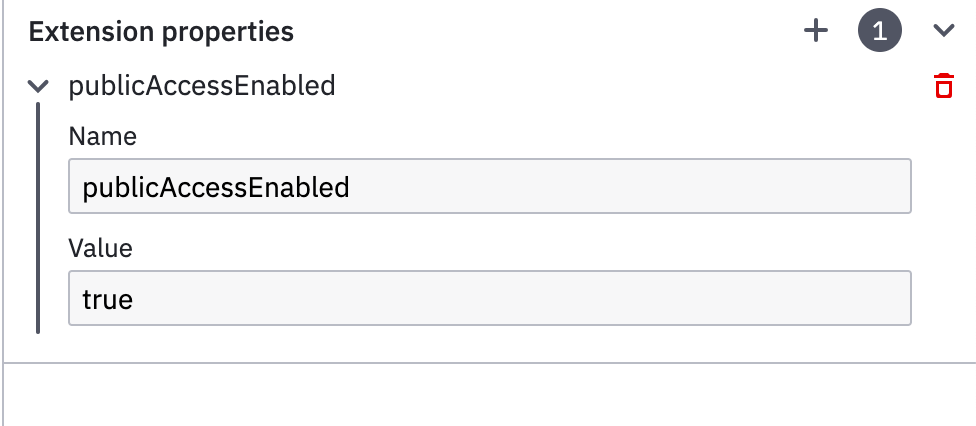Screen dimensions: 976x426
Task: Add a new extension property
Action: [x=815, y=30]
